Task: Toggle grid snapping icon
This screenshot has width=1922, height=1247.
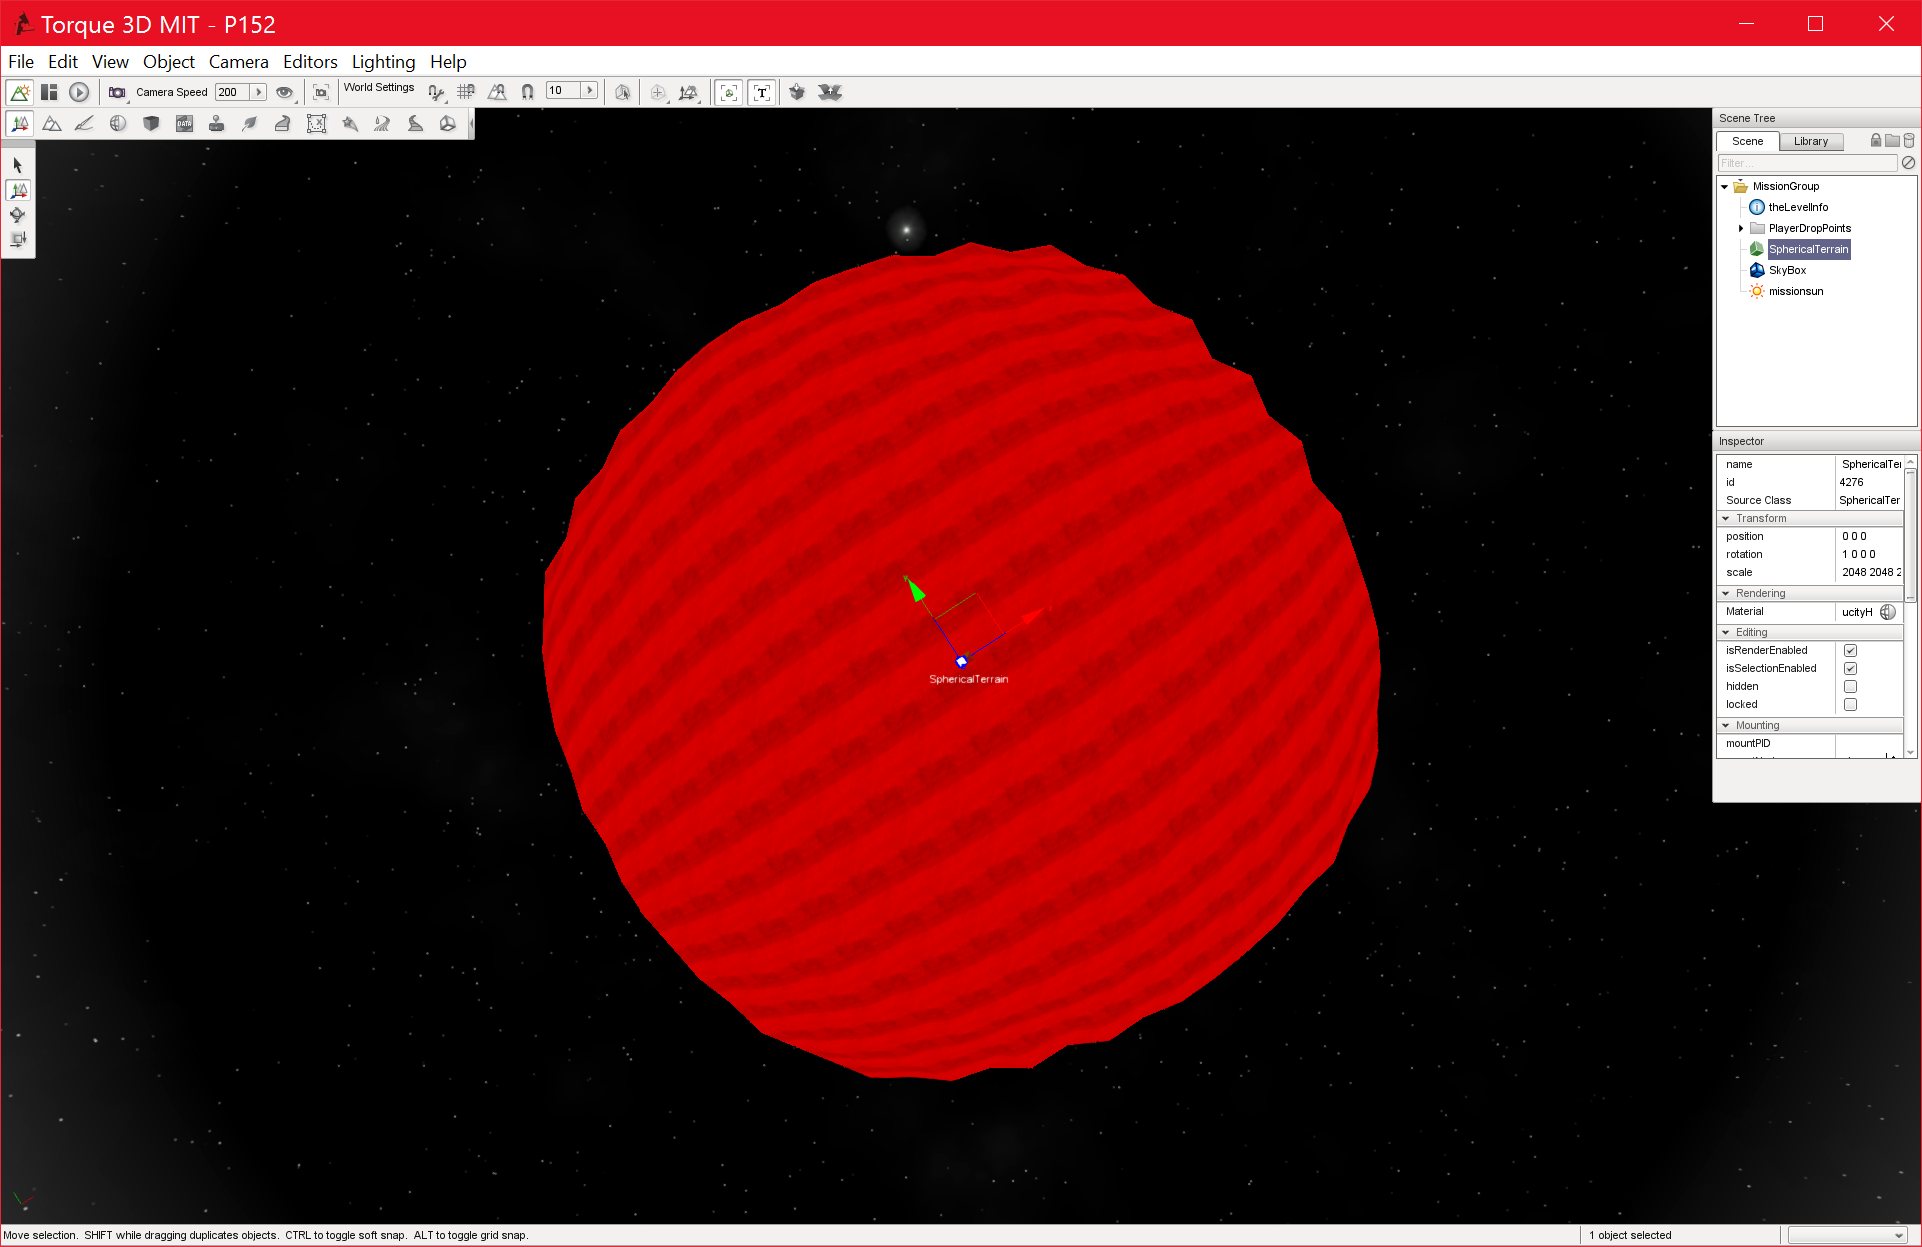Action: tap(466, 92)
